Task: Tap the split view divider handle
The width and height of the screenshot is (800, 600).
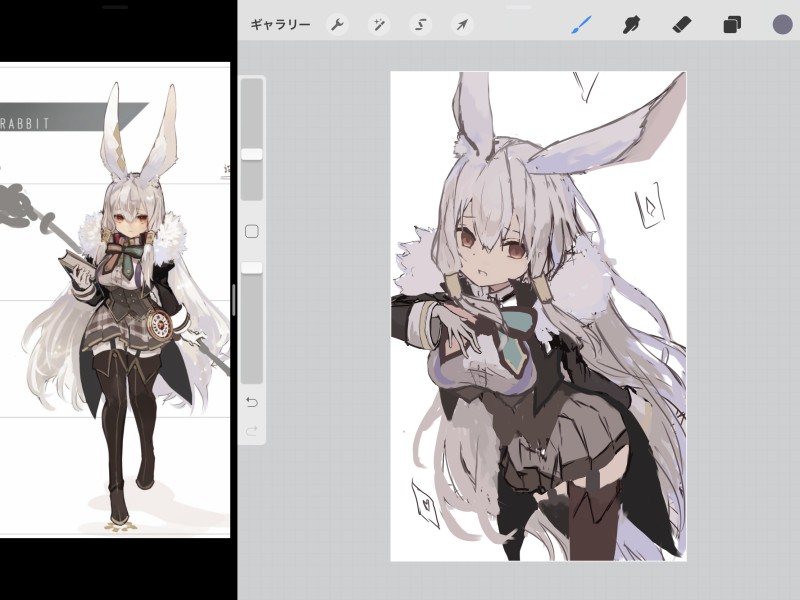Action: click(x=234, y=300)
